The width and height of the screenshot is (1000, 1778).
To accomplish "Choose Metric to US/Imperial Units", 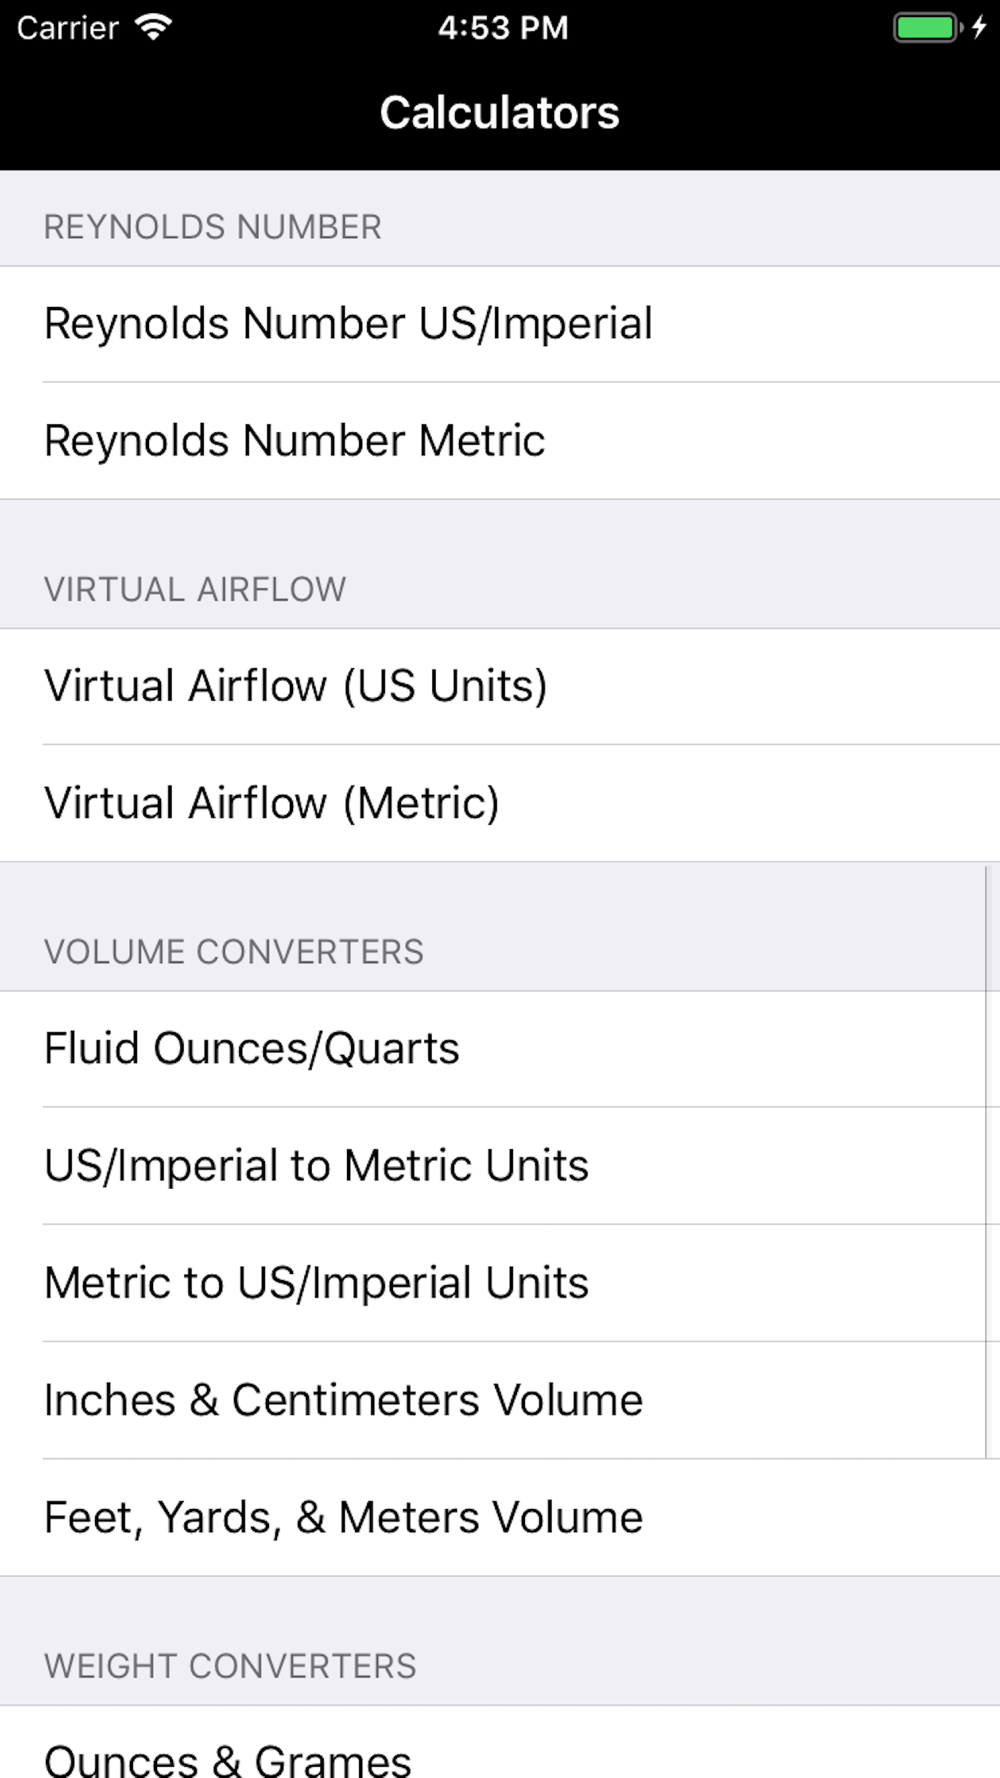I will click(500, 1283).
